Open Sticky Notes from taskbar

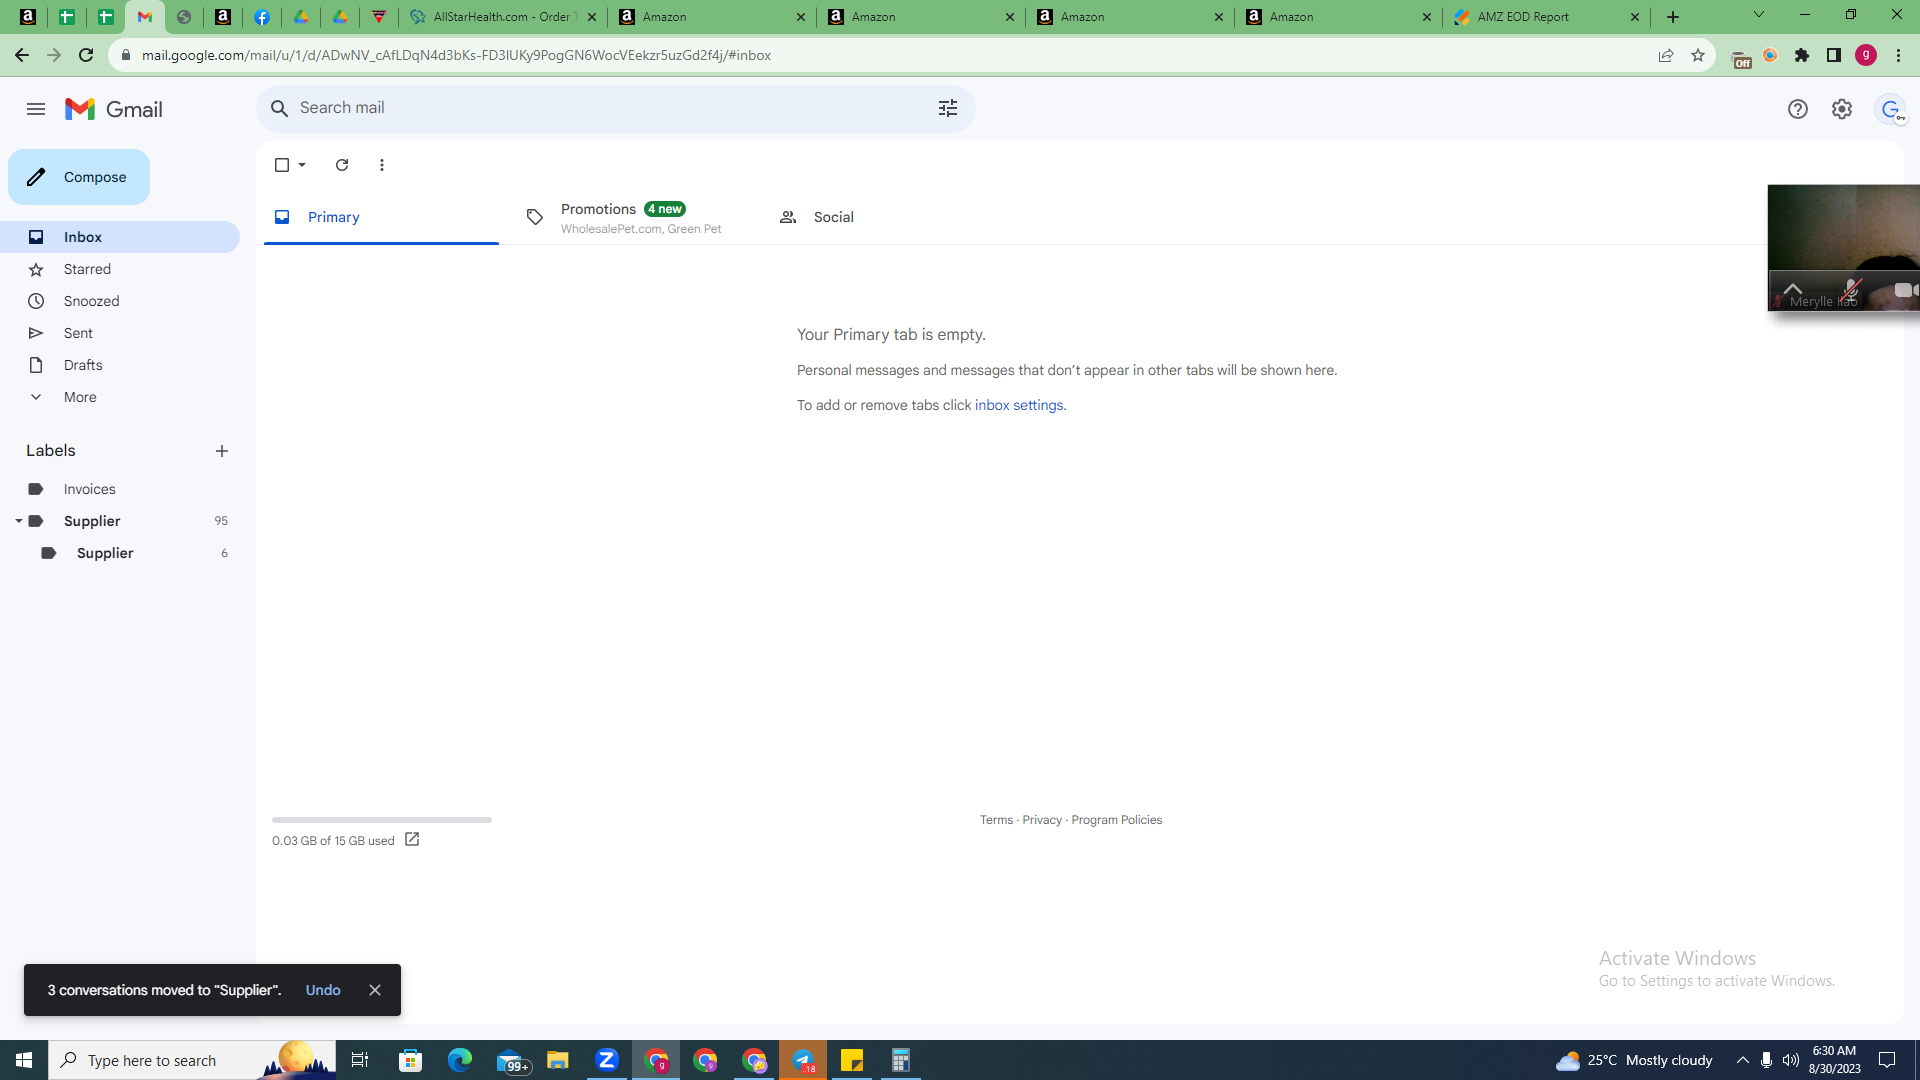[x=852, y=1060]
